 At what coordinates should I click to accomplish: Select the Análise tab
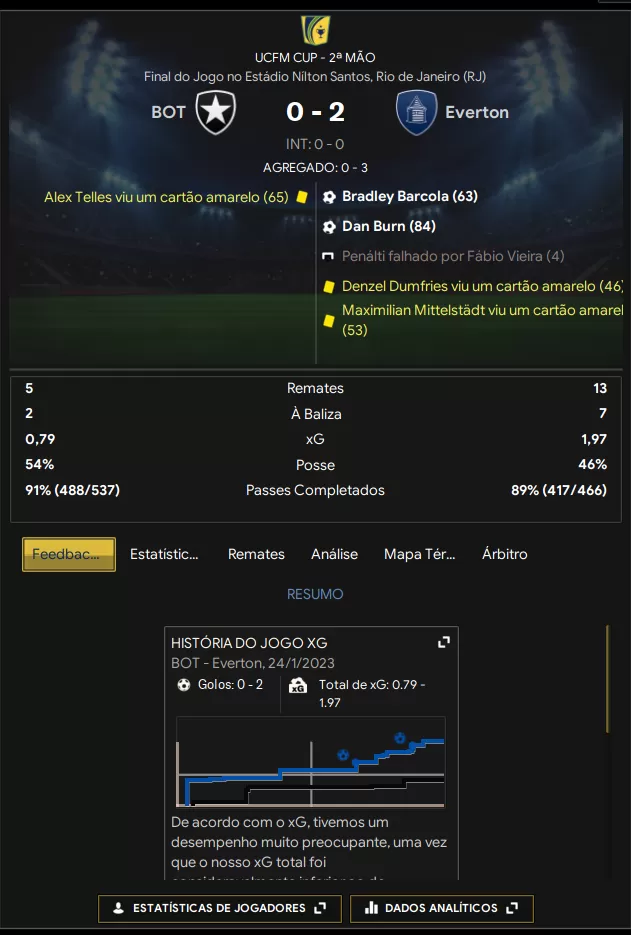tap(334, 554)
